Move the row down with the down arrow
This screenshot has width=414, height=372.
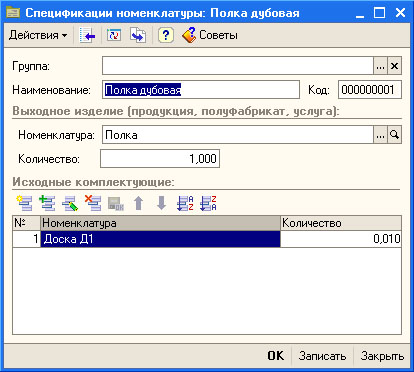coord(162,203)
